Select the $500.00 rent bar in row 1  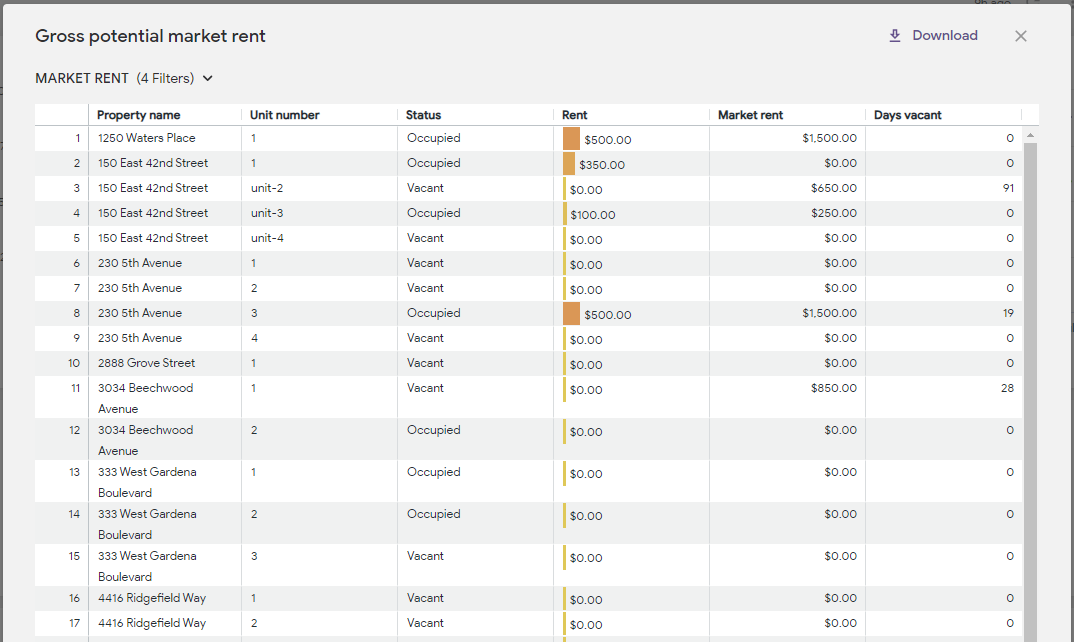pyautogui.click(x=571, y=139)
